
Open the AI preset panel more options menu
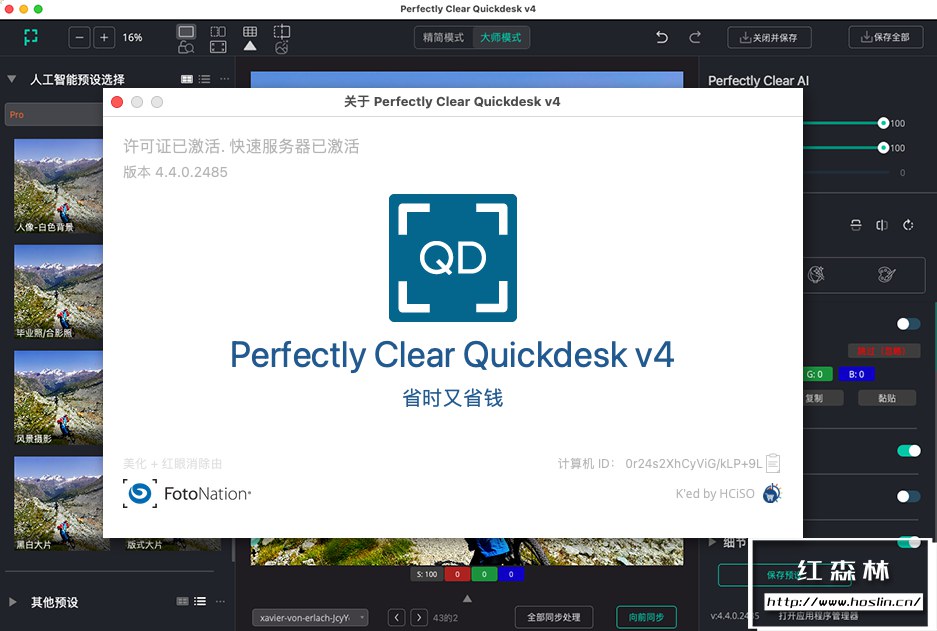pyautogui.click(x=224, y=79)
